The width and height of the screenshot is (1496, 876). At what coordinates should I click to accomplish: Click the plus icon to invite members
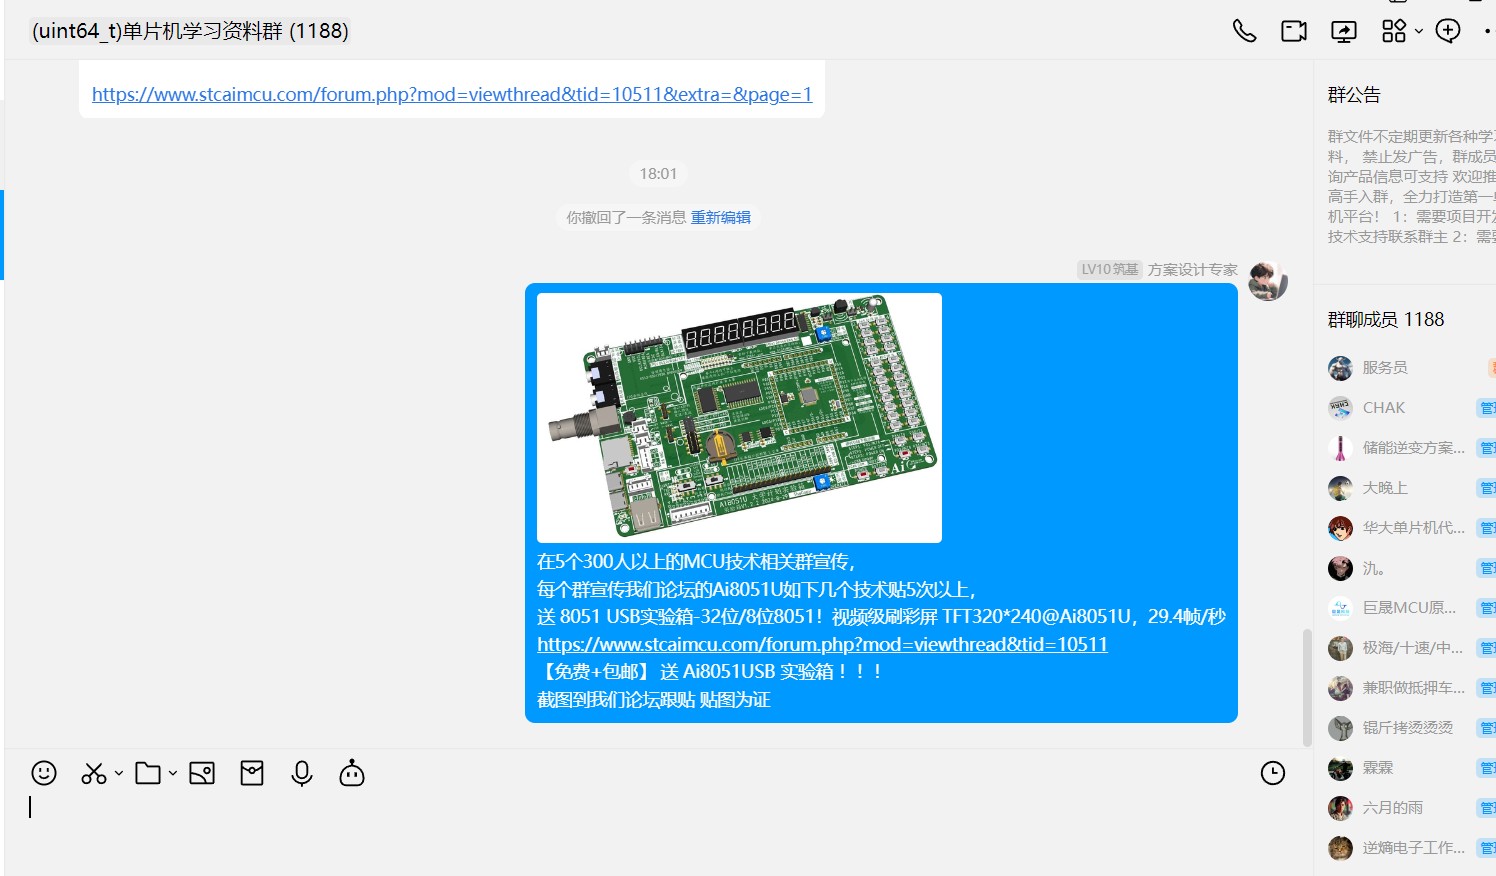click(x=1448, y=31)
